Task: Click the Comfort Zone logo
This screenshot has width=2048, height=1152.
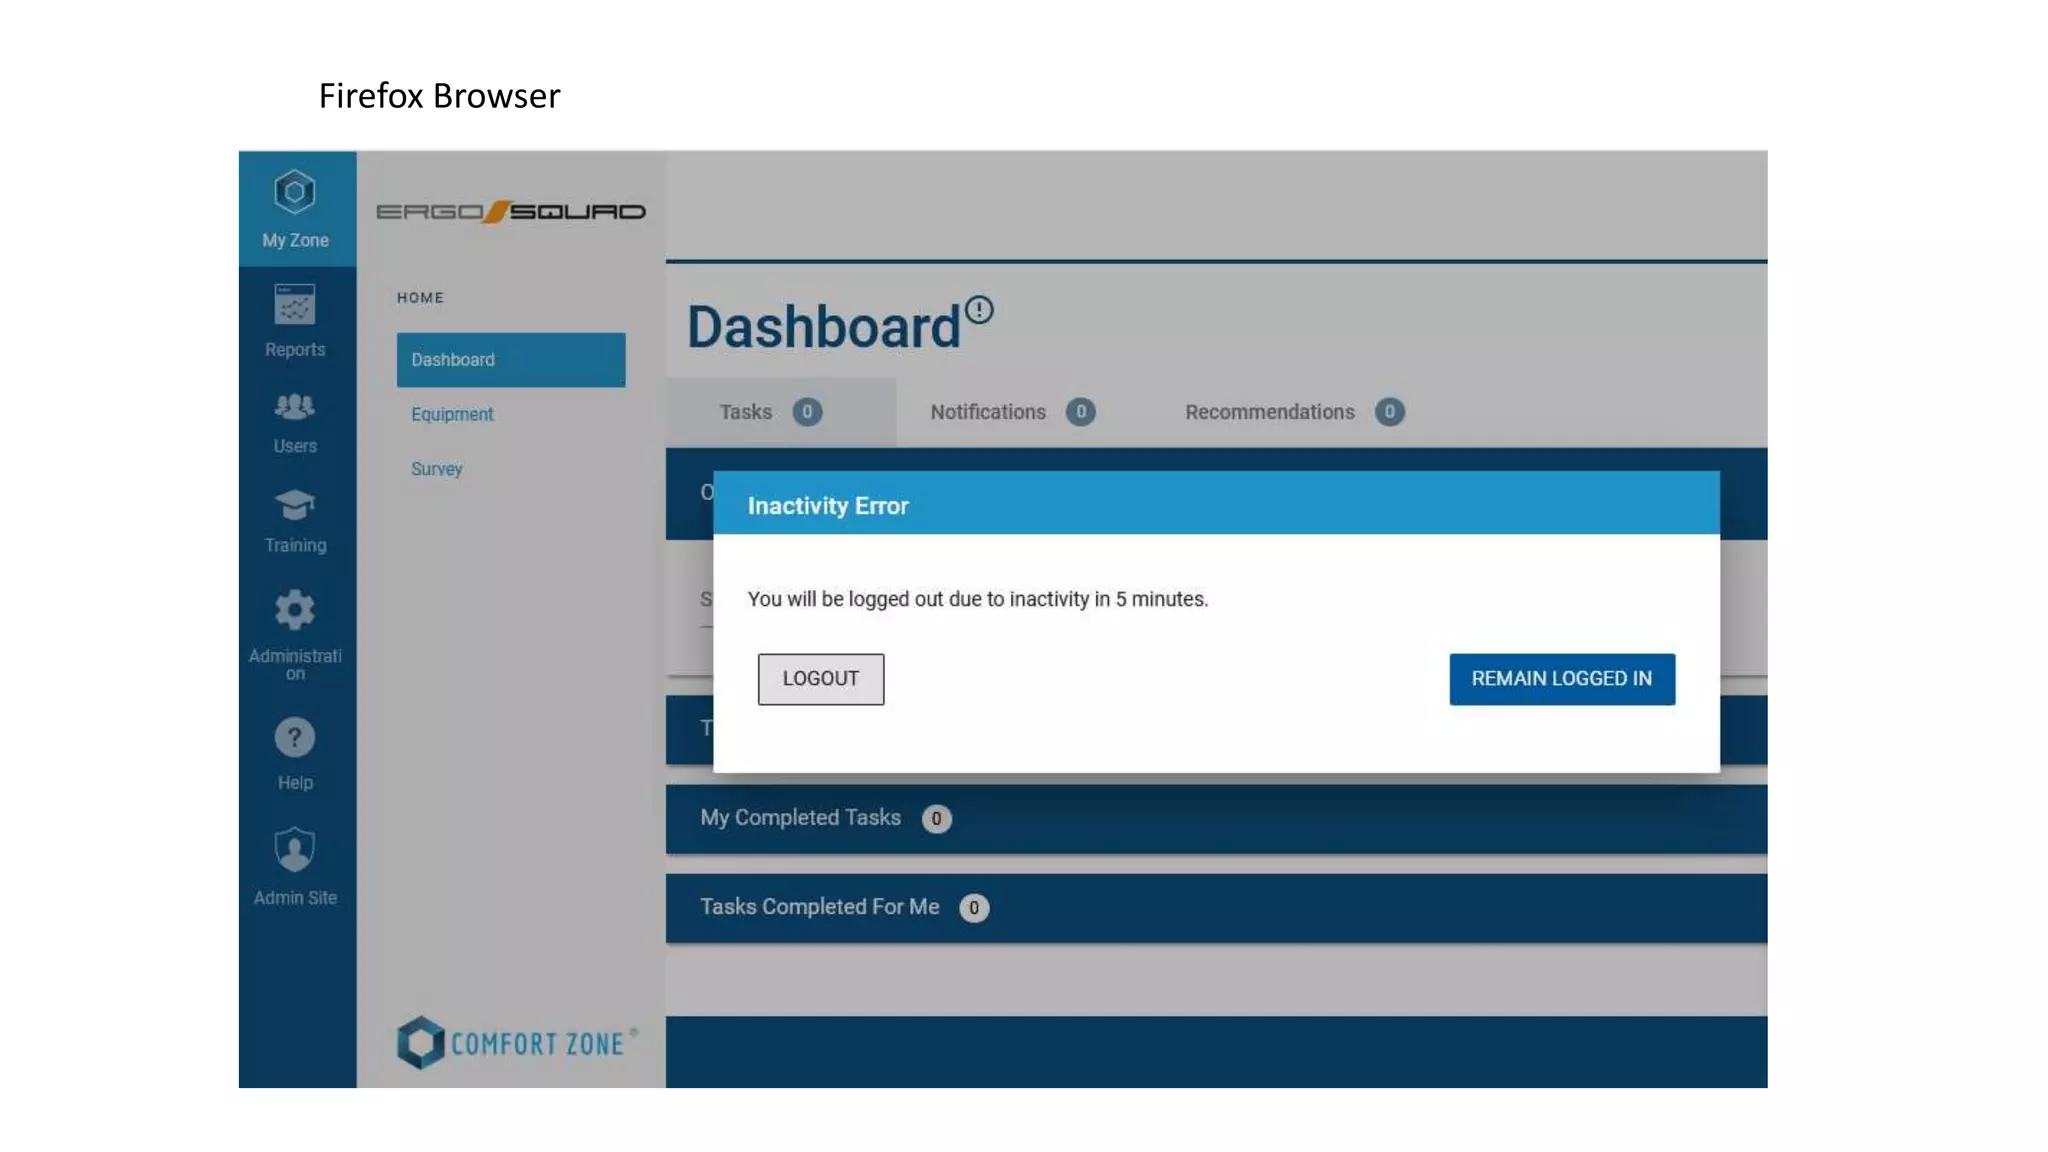Action: coord(516,1043)
